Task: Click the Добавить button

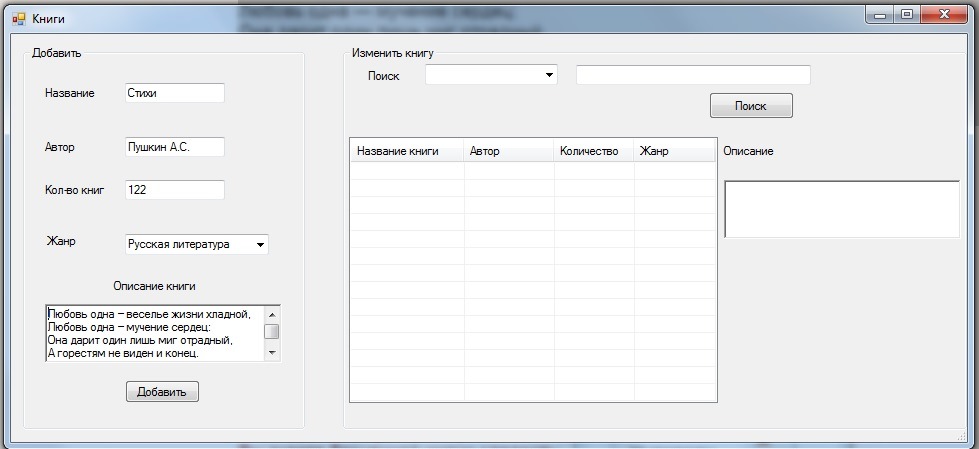Action: [x=162, y=391]
